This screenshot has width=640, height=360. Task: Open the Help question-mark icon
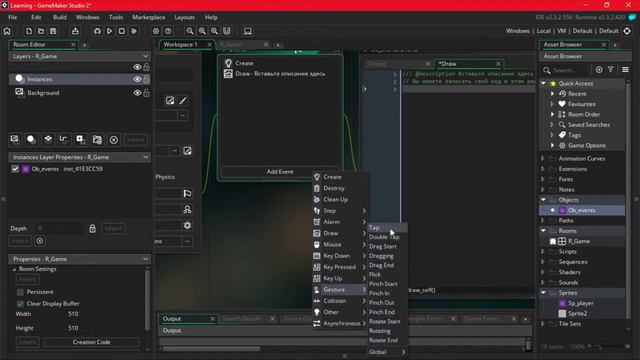(168, 31)
